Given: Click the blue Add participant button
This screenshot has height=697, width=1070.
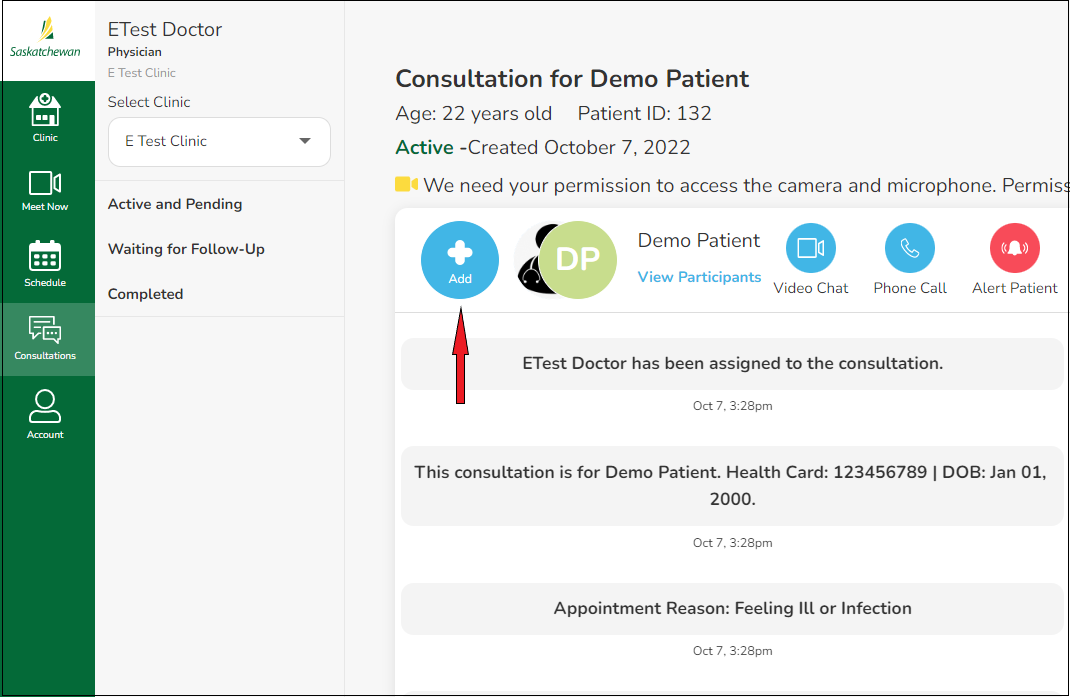Looking at the screenshot, I should (460, 260).
